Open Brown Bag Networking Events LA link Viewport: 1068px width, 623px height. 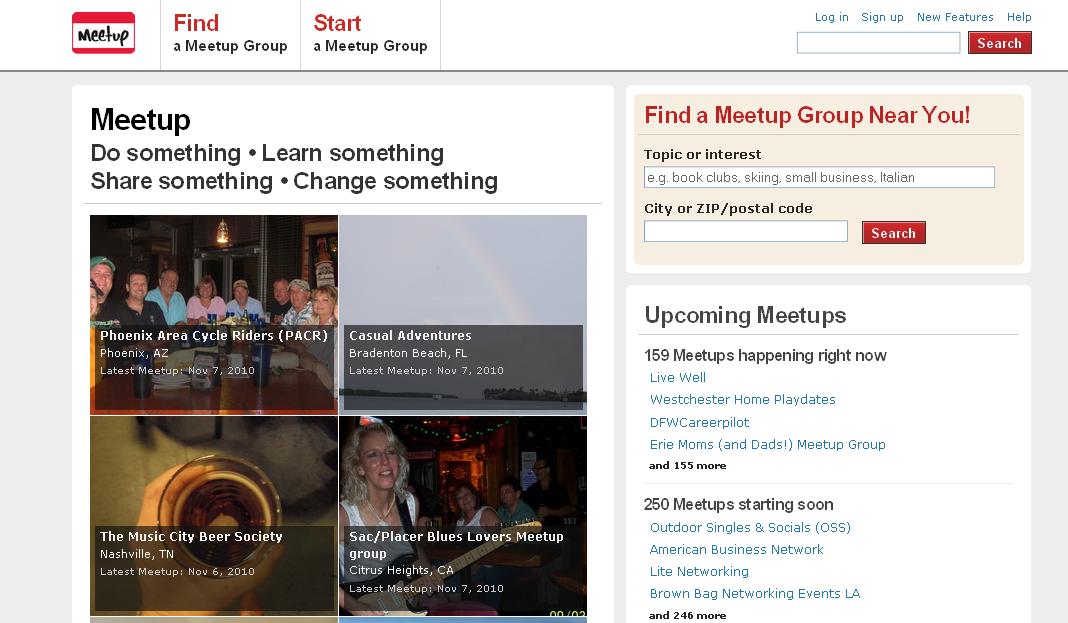[x=755, y=594]
